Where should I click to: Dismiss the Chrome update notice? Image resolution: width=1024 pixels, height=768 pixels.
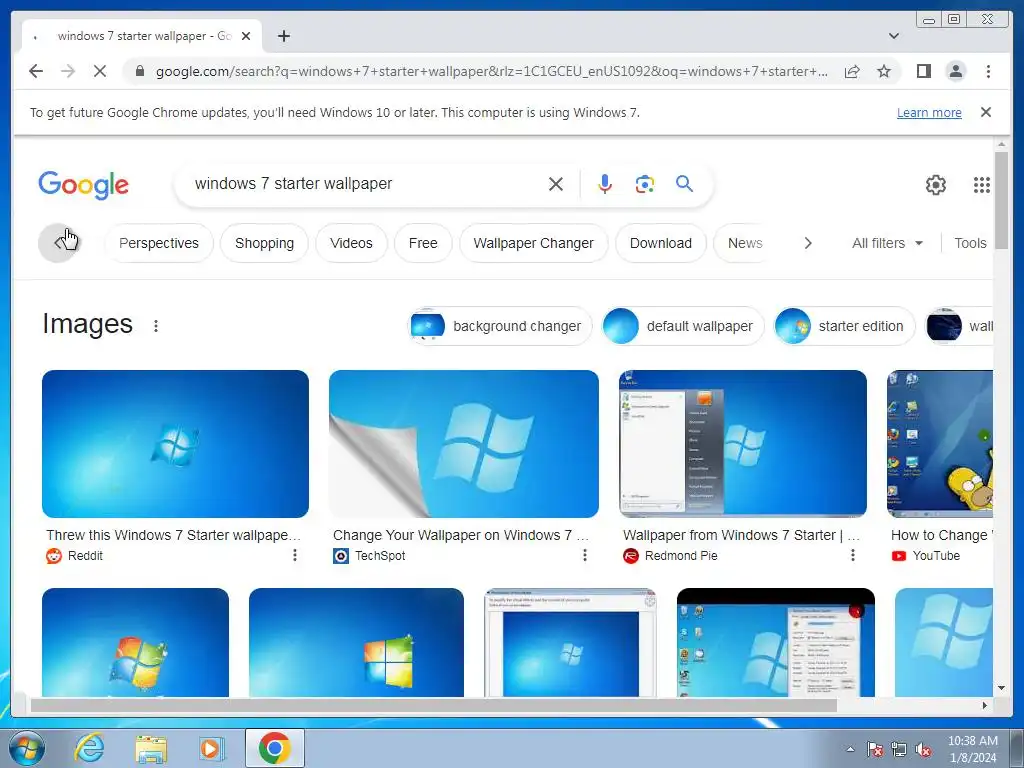pos(986,112)
